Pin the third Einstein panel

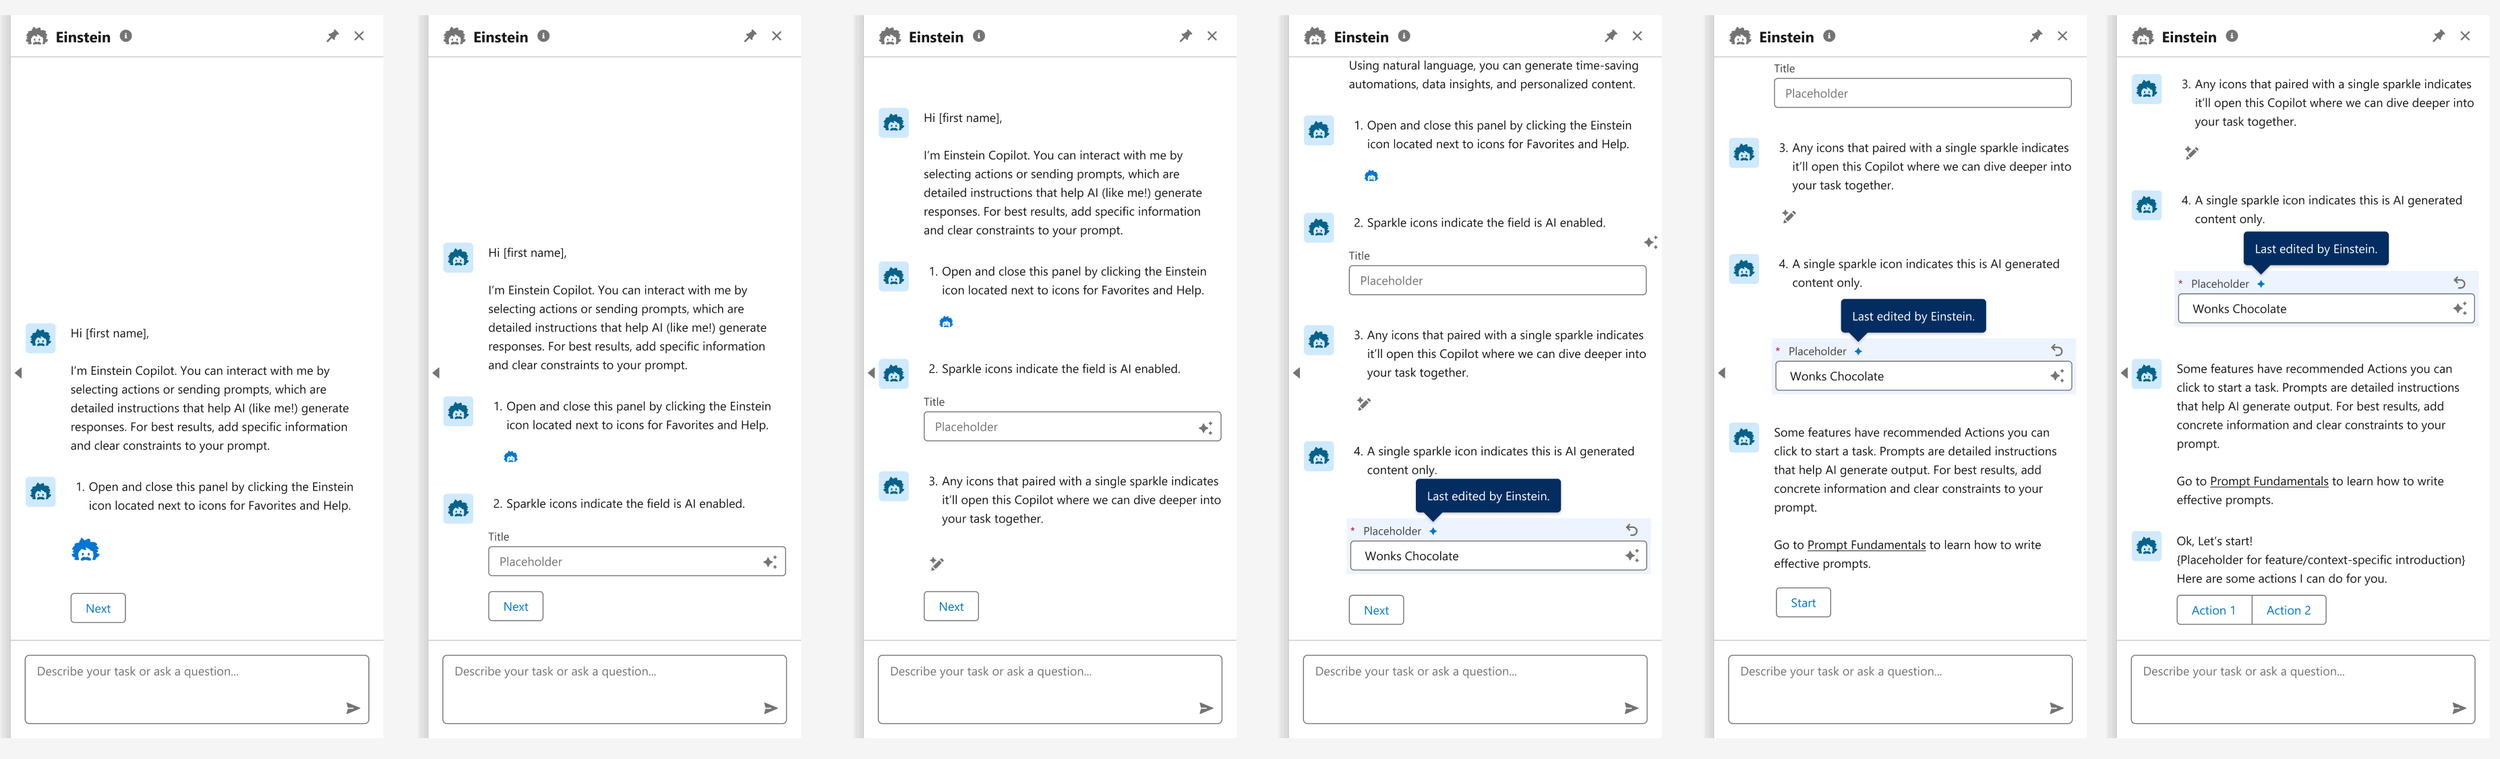tap(1186, 36)
